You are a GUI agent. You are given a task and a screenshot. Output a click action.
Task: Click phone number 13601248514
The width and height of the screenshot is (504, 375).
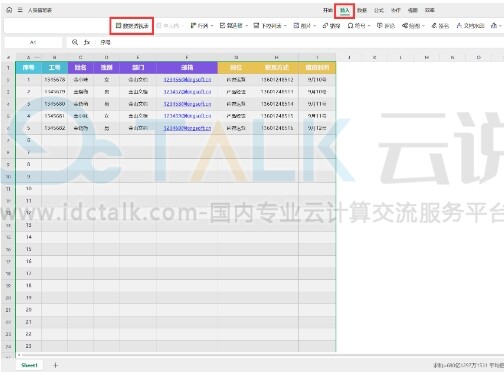click(277, 104)
